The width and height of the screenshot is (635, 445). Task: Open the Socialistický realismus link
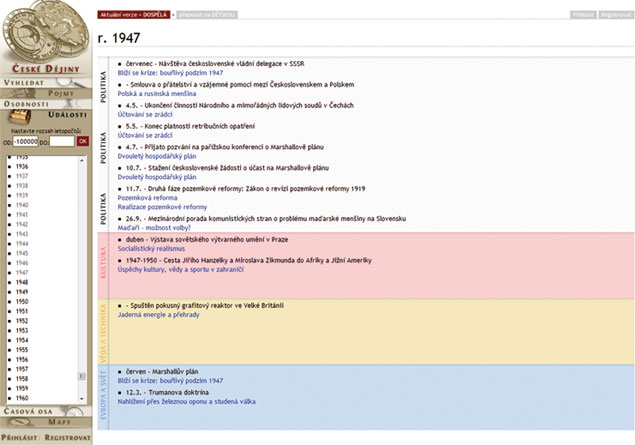(x=150, y=249)
